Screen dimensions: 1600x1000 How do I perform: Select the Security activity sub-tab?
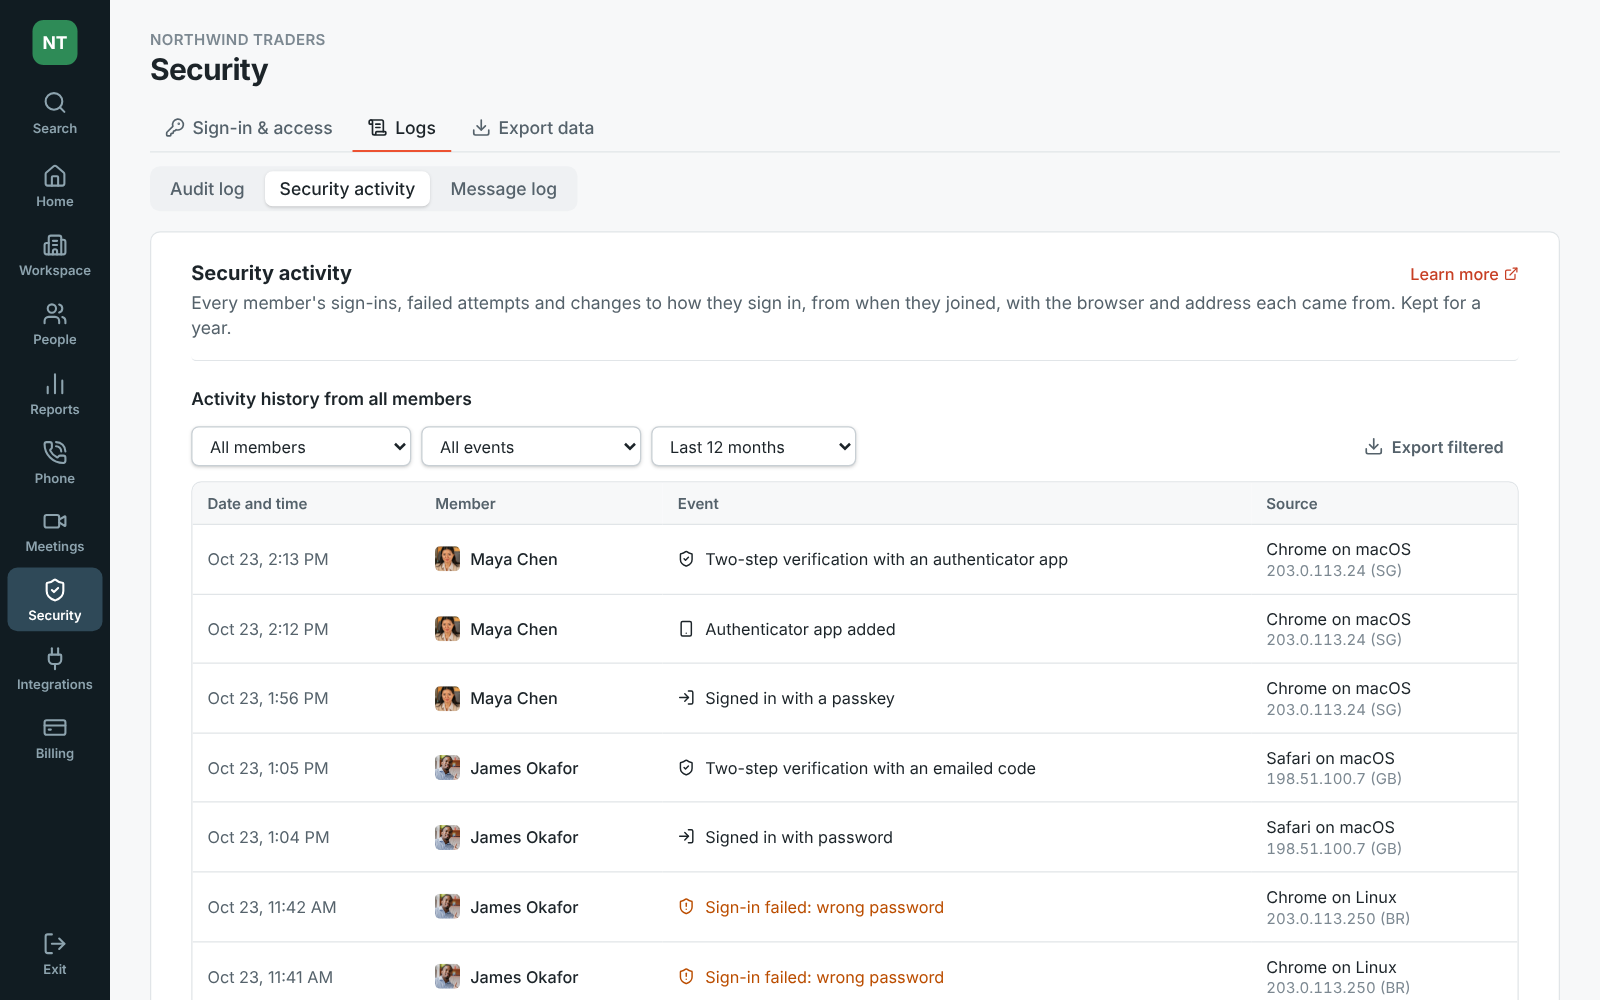pos(347,189)
